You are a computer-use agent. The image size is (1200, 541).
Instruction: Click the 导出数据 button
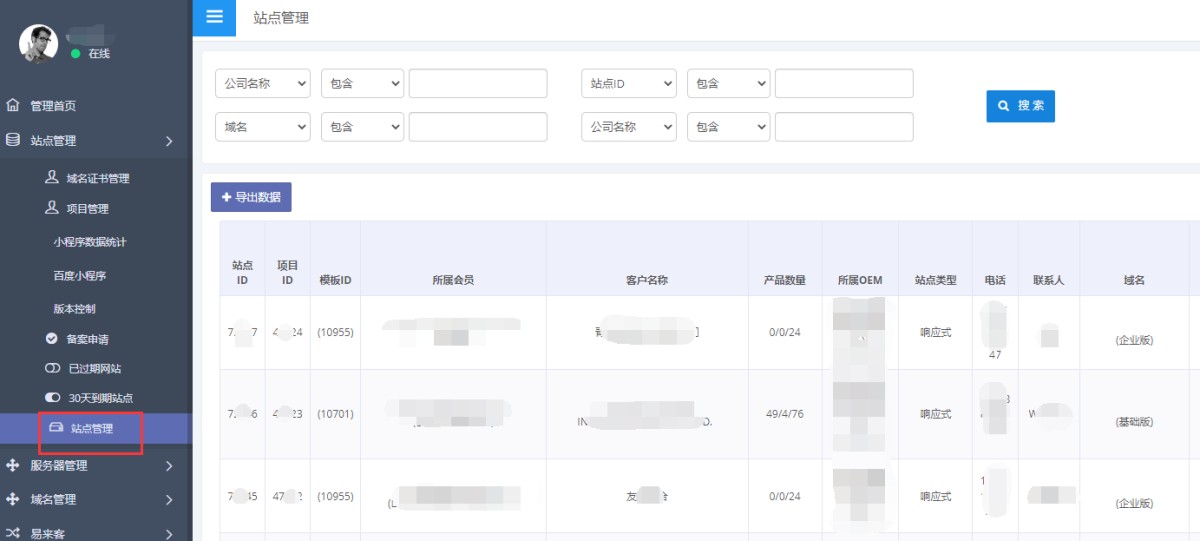tap(251, 197)
